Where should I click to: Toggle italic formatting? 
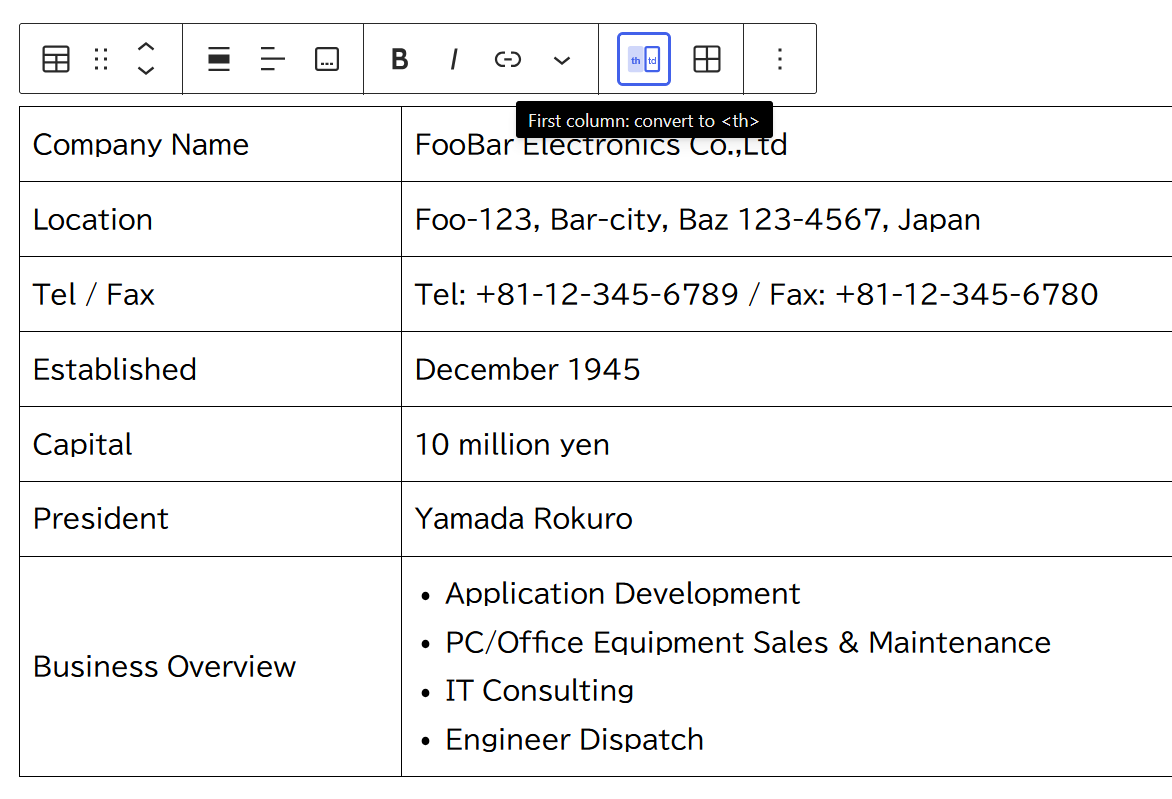(454, 59)
